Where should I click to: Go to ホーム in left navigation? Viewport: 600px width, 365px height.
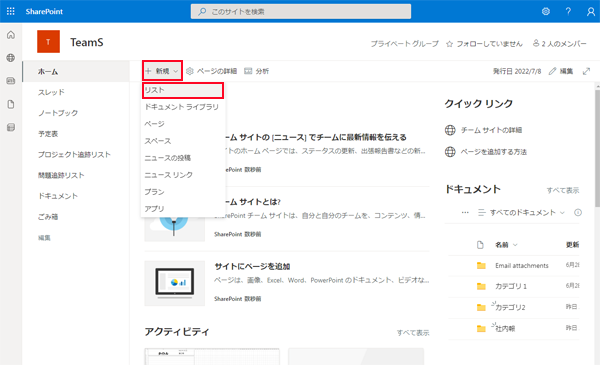(x=76, y=72)
